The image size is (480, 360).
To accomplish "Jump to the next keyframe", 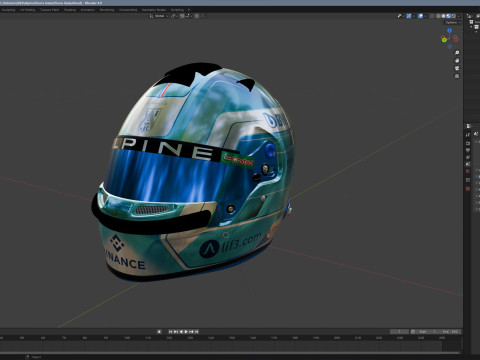I will (191, 332).
